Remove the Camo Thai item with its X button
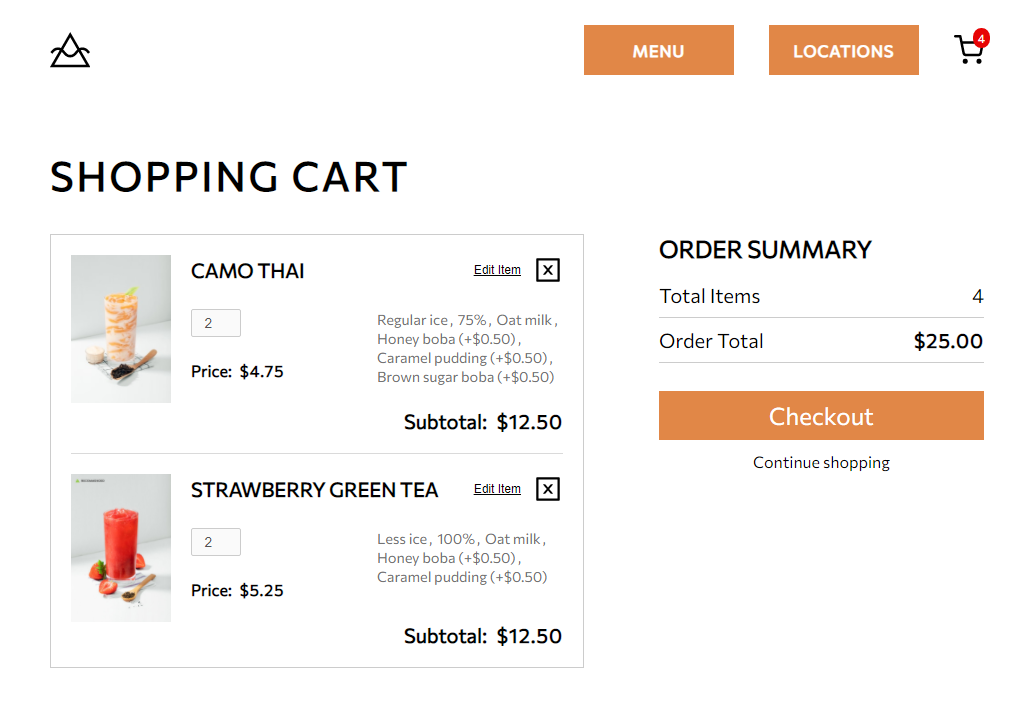Image resolution: width=1032 pixels, height=714 pixels. click(x=547, y=270)
